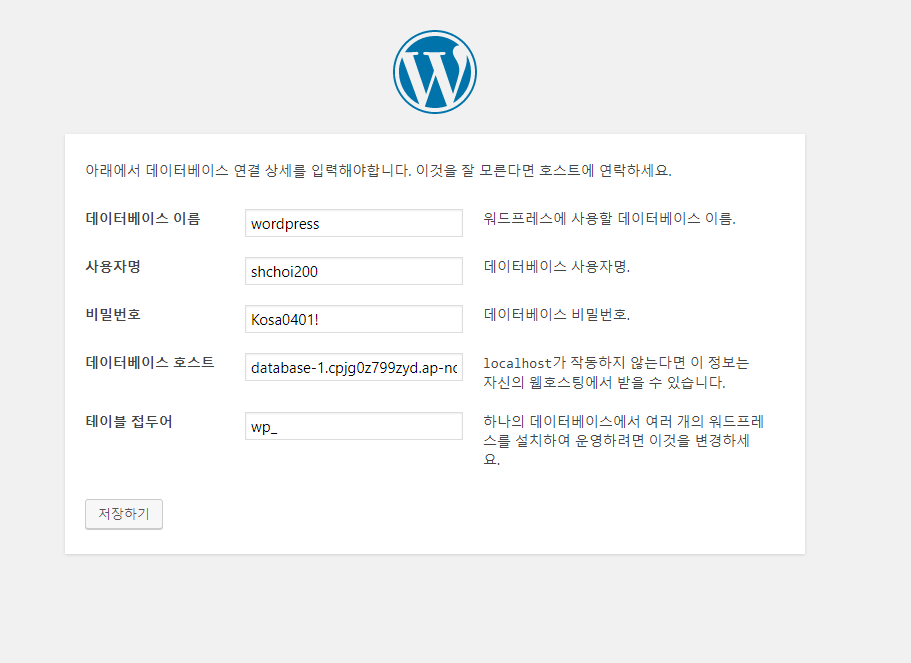Image resolution: width=911 pixels, height=663 pixels.
Task: Click the description 워드프레스에 사용할 데이터베이스 이름
Action: (x=609, y=218)
